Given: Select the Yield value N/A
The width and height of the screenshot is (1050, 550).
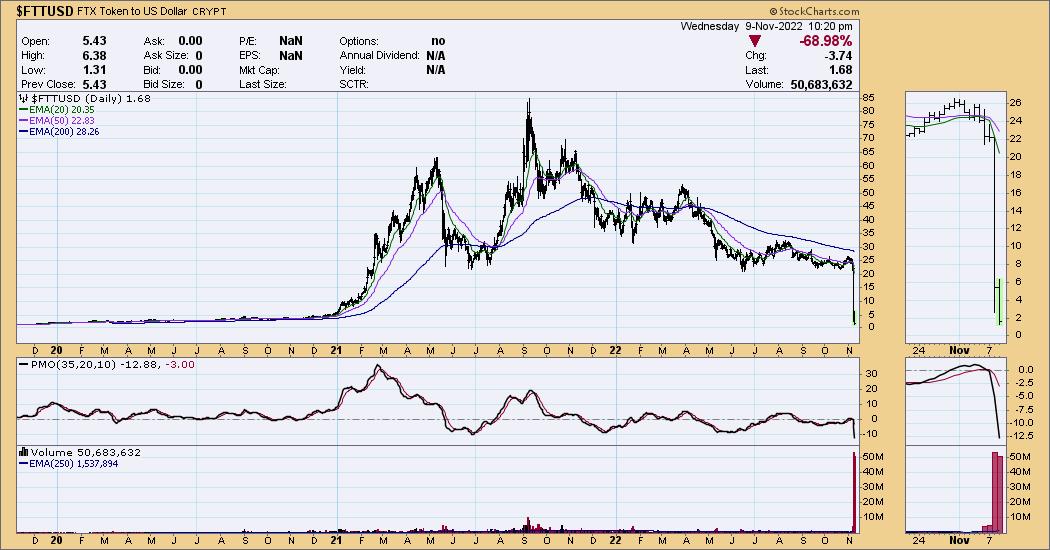Looking at the screenshot, I should 435,70.
